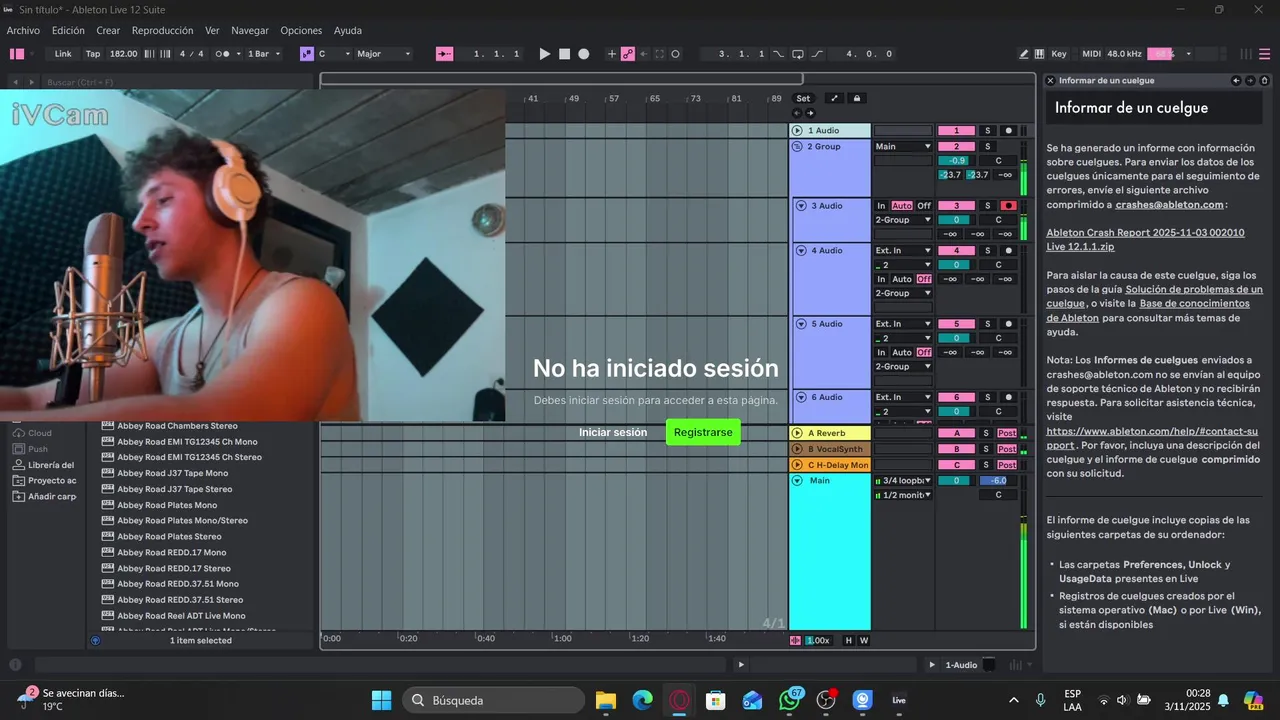Click the tempo field 182.00
The width and height of the screenshot is (1280, 720).
(x=124, y=54)
